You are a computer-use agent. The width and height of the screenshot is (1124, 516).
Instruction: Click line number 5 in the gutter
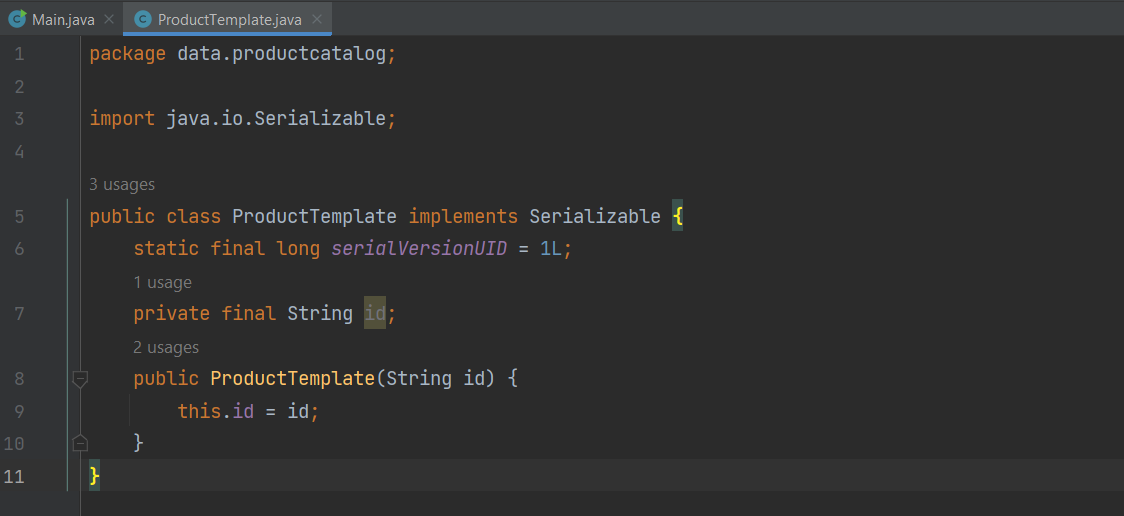[x=19, y=217]
